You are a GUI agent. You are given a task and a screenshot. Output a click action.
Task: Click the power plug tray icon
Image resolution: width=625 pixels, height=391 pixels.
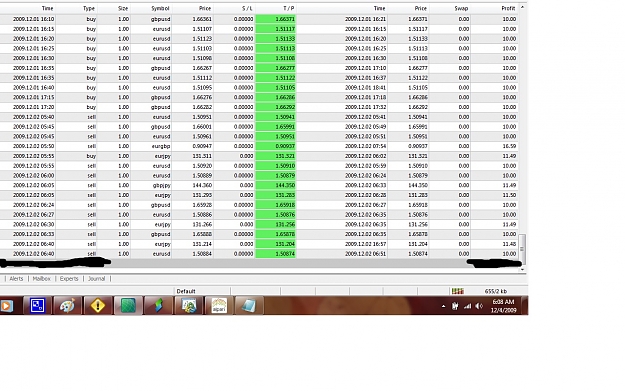455,306
